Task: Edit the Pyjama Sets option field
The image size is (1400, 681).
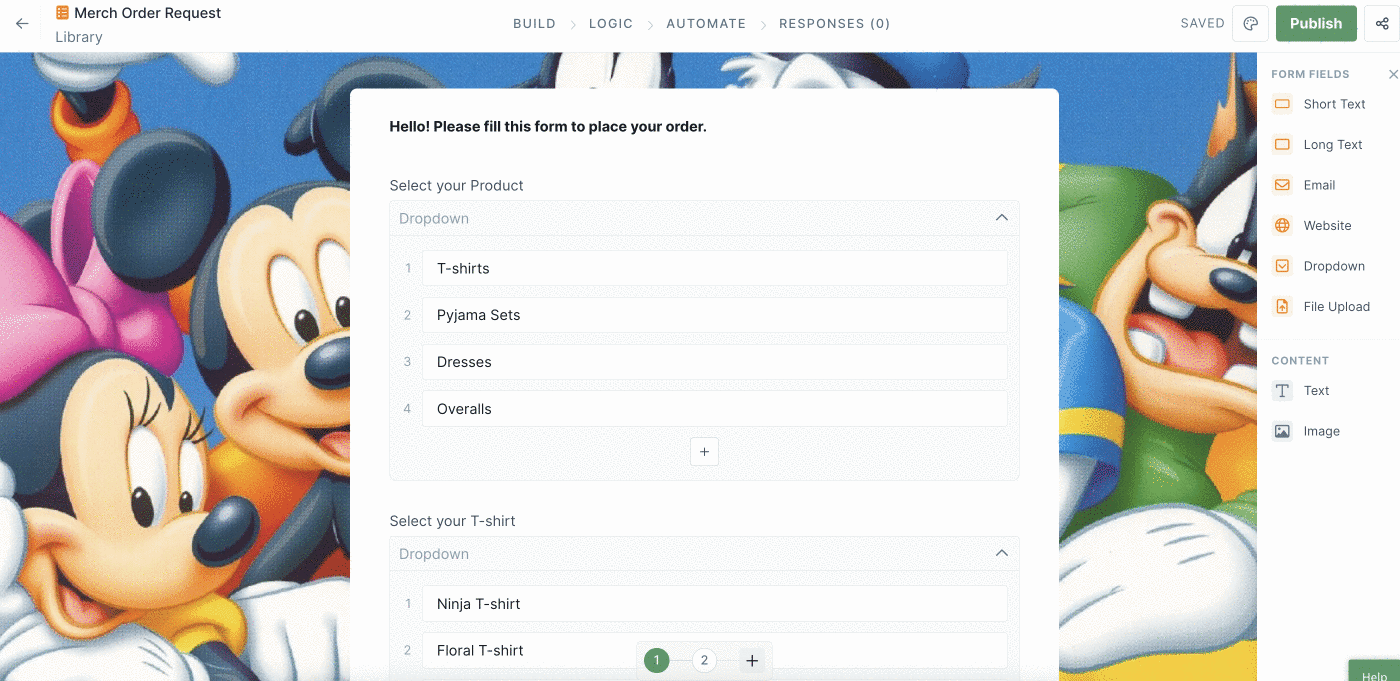Action: click(x=714, y=315)
